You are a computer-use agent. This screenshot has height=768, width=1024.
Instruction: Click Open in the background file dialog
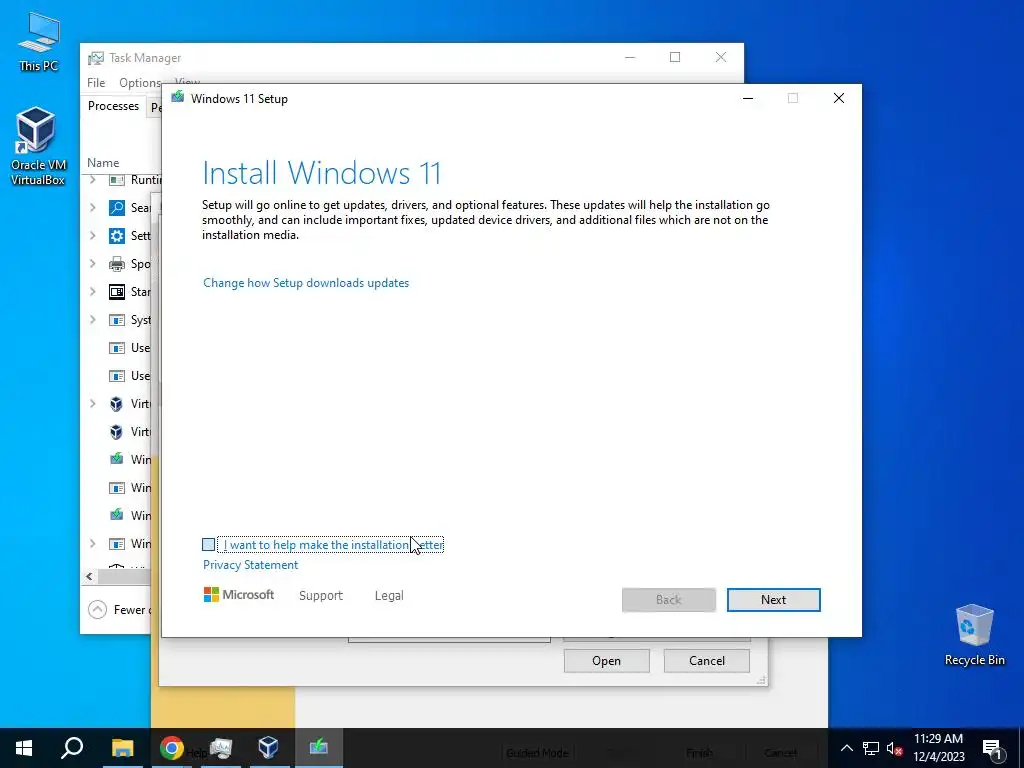pyautogui.click(x=606, y=661)
